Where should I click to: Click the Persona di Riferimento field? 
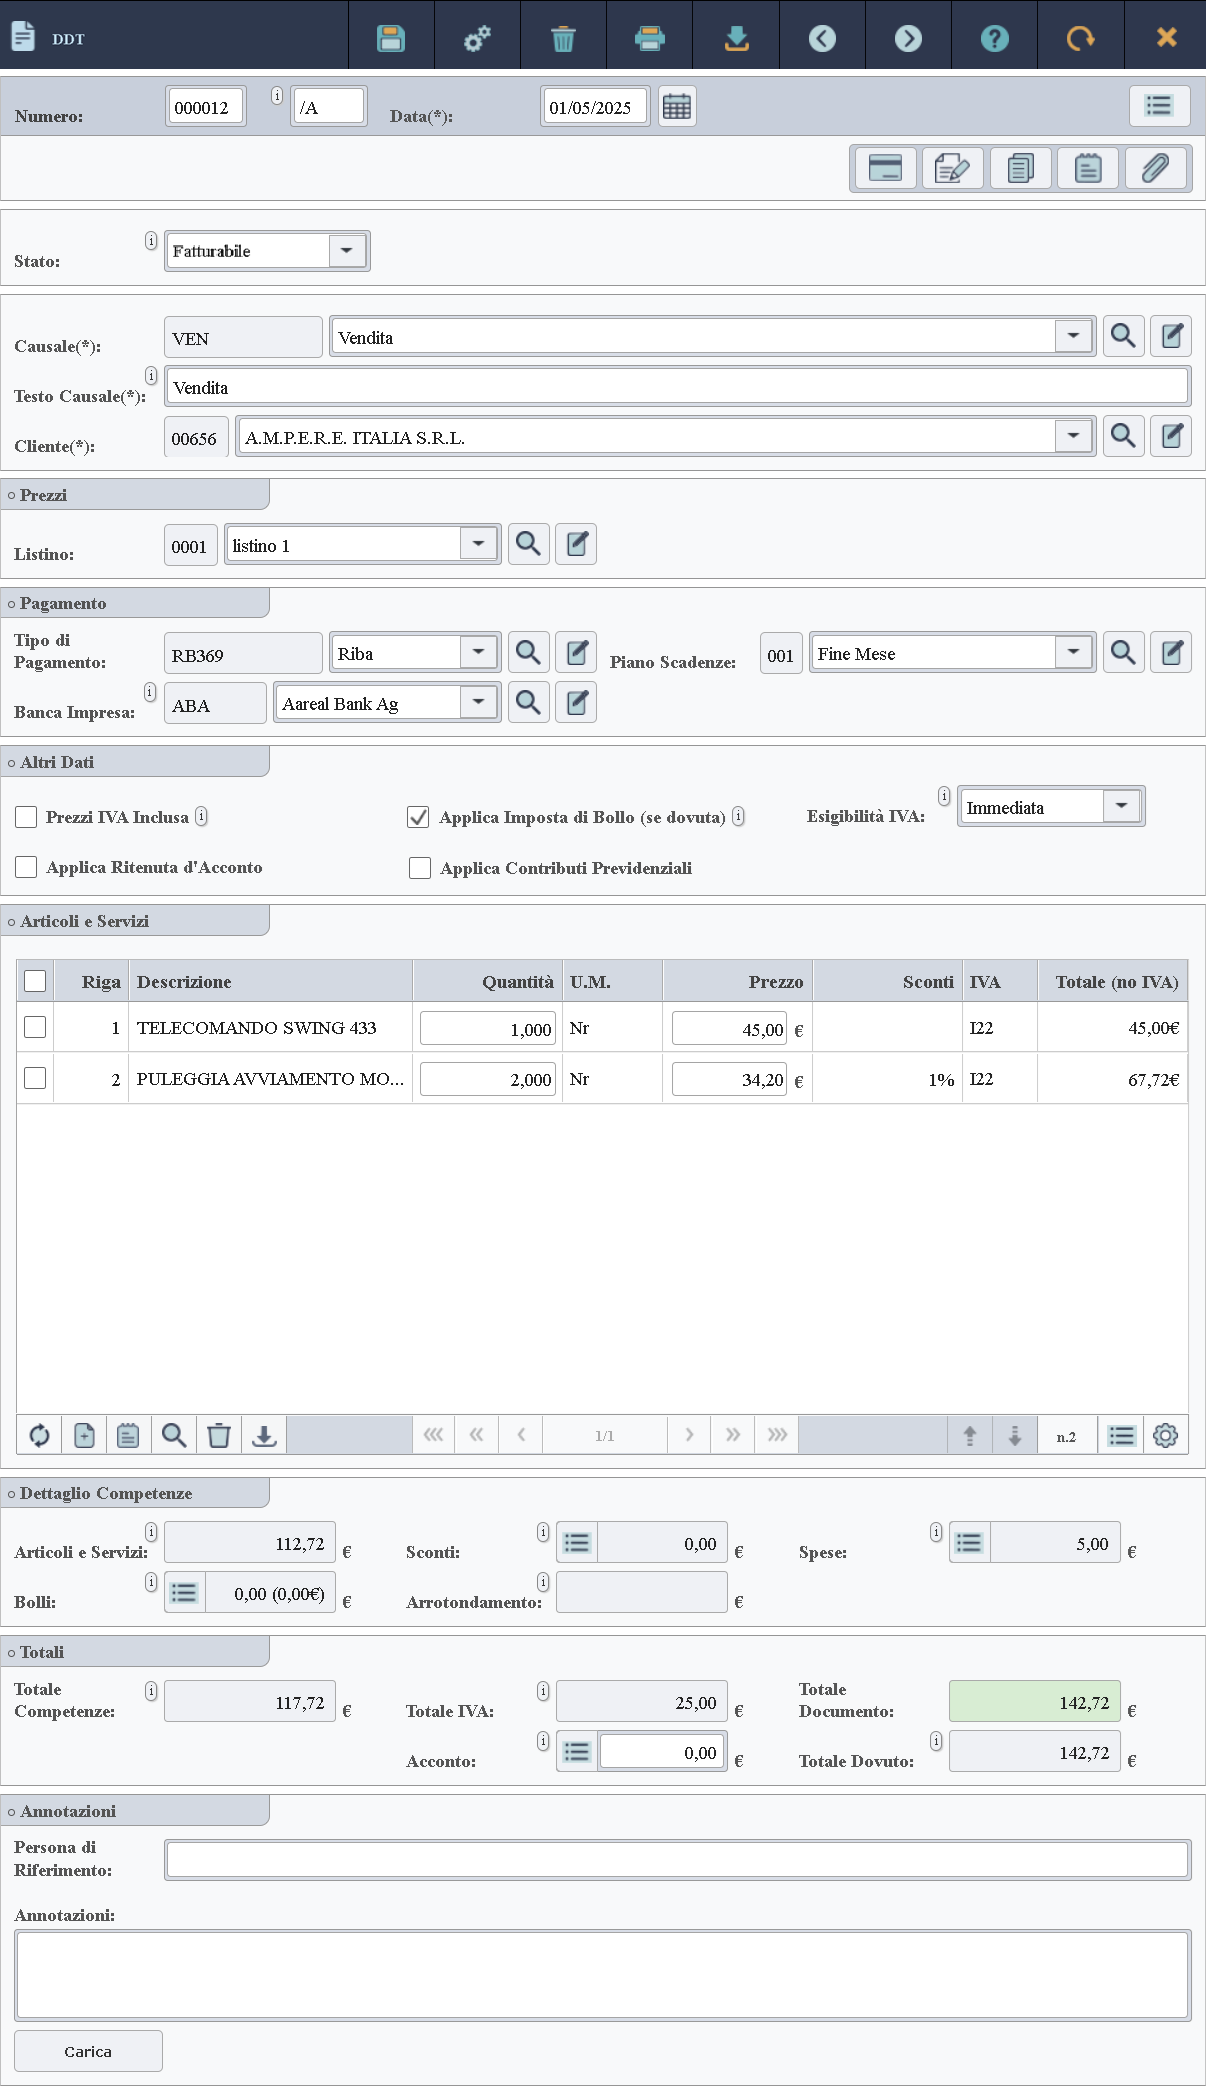pos(678,1860)
